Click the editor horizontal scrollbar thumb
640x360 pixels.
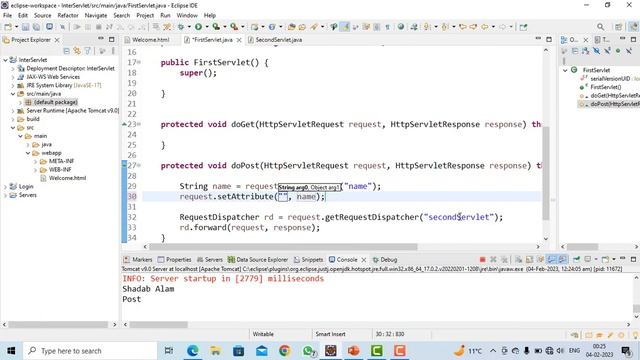(283, 247)
